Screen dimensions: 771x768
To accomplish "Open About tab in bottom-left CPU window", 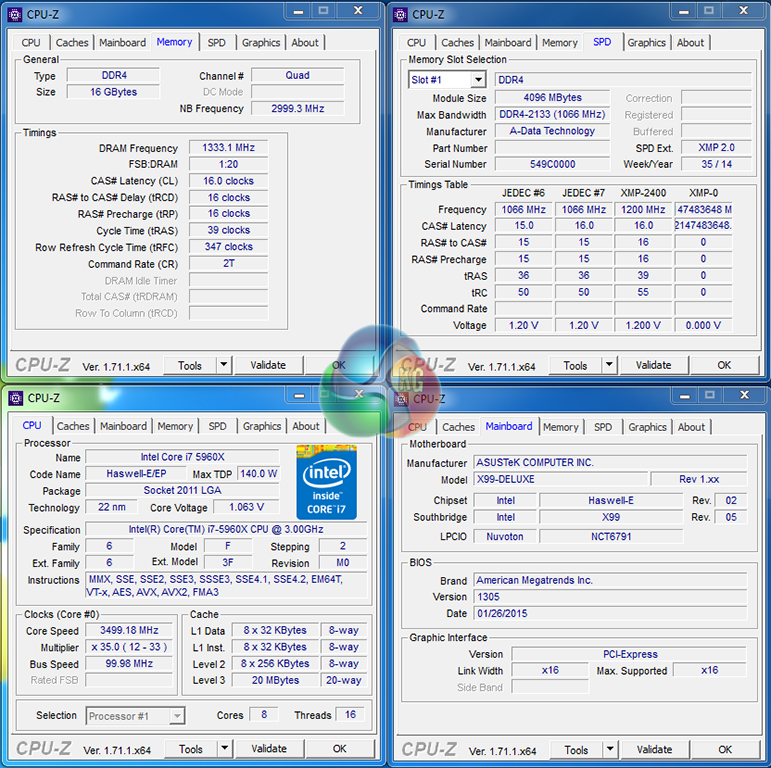I will [x=306, y=426].
